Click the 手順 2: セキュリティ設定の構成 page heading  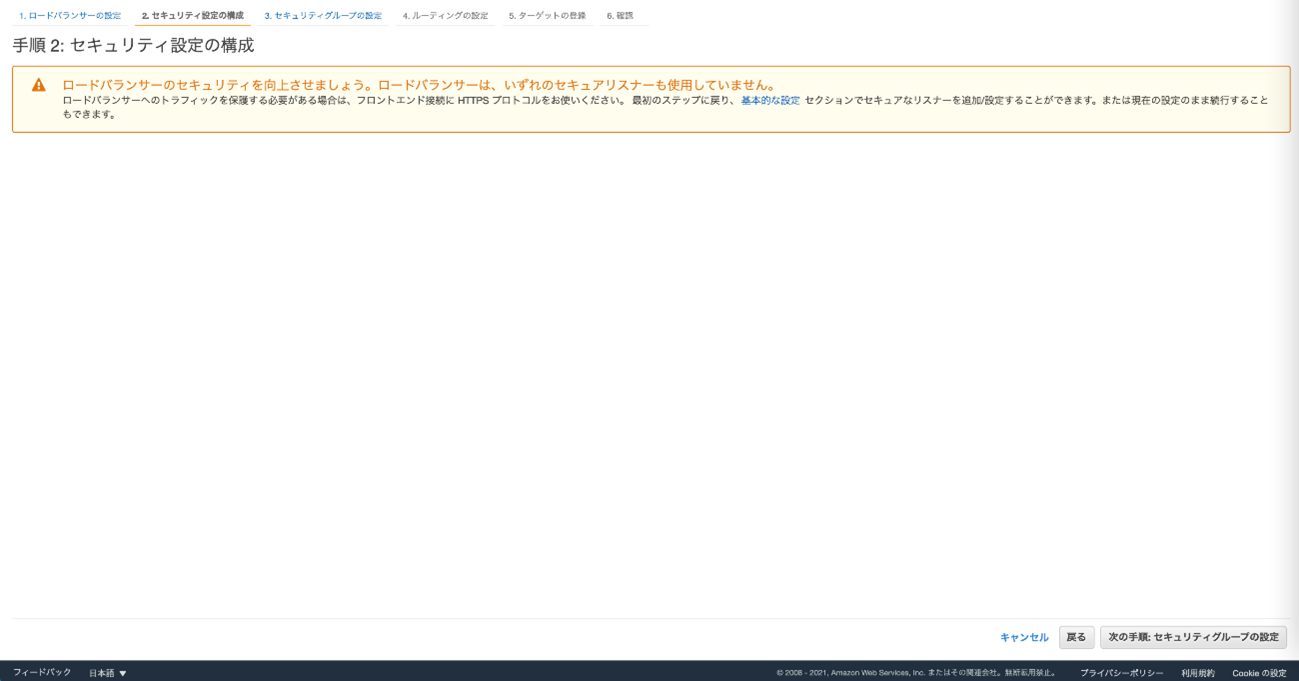pyautogui.click(x=133, y=46)
